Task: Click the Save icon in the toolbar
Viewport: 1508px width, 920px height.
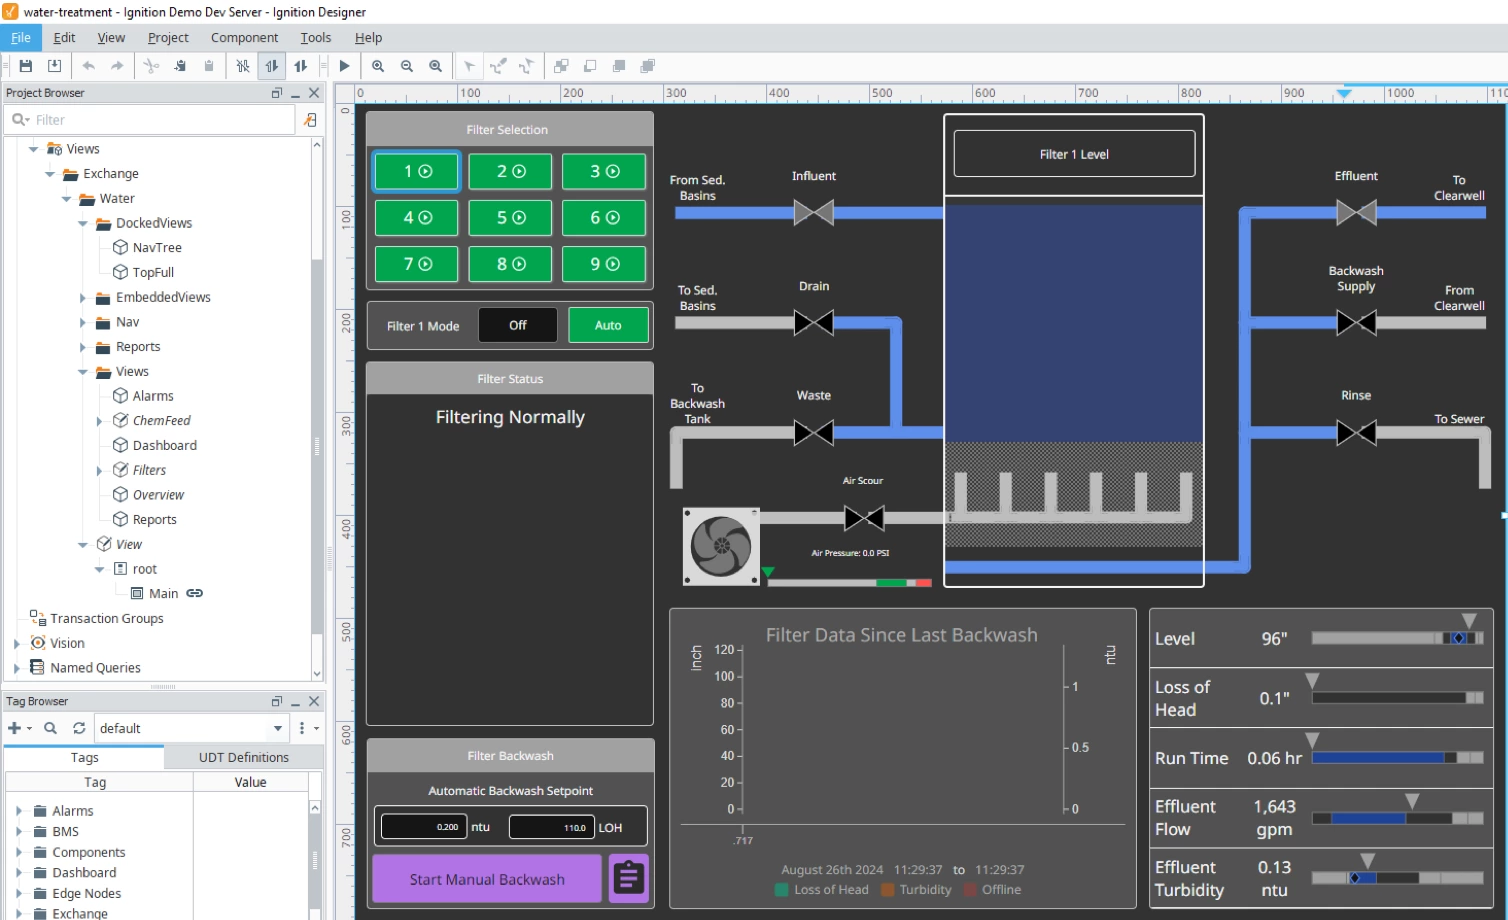Action: (26, 66)
